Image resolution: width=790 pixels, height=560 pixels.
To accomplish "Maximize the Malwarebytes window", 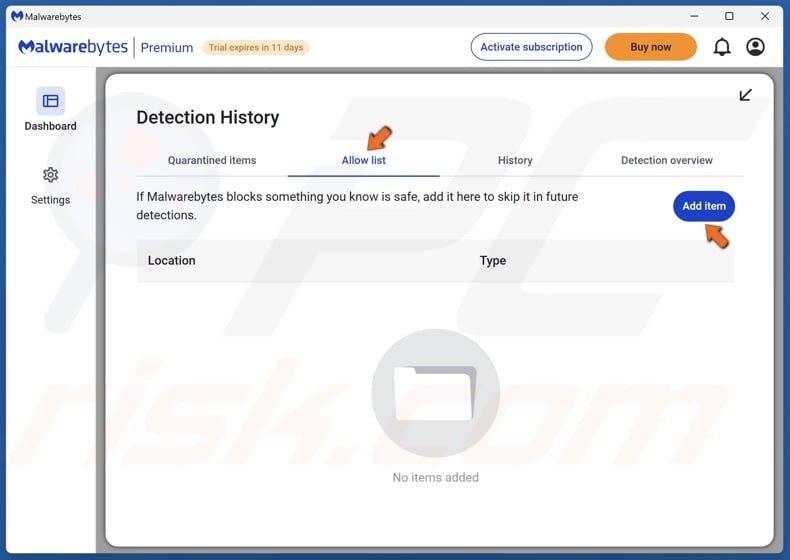I will point(729,16).
